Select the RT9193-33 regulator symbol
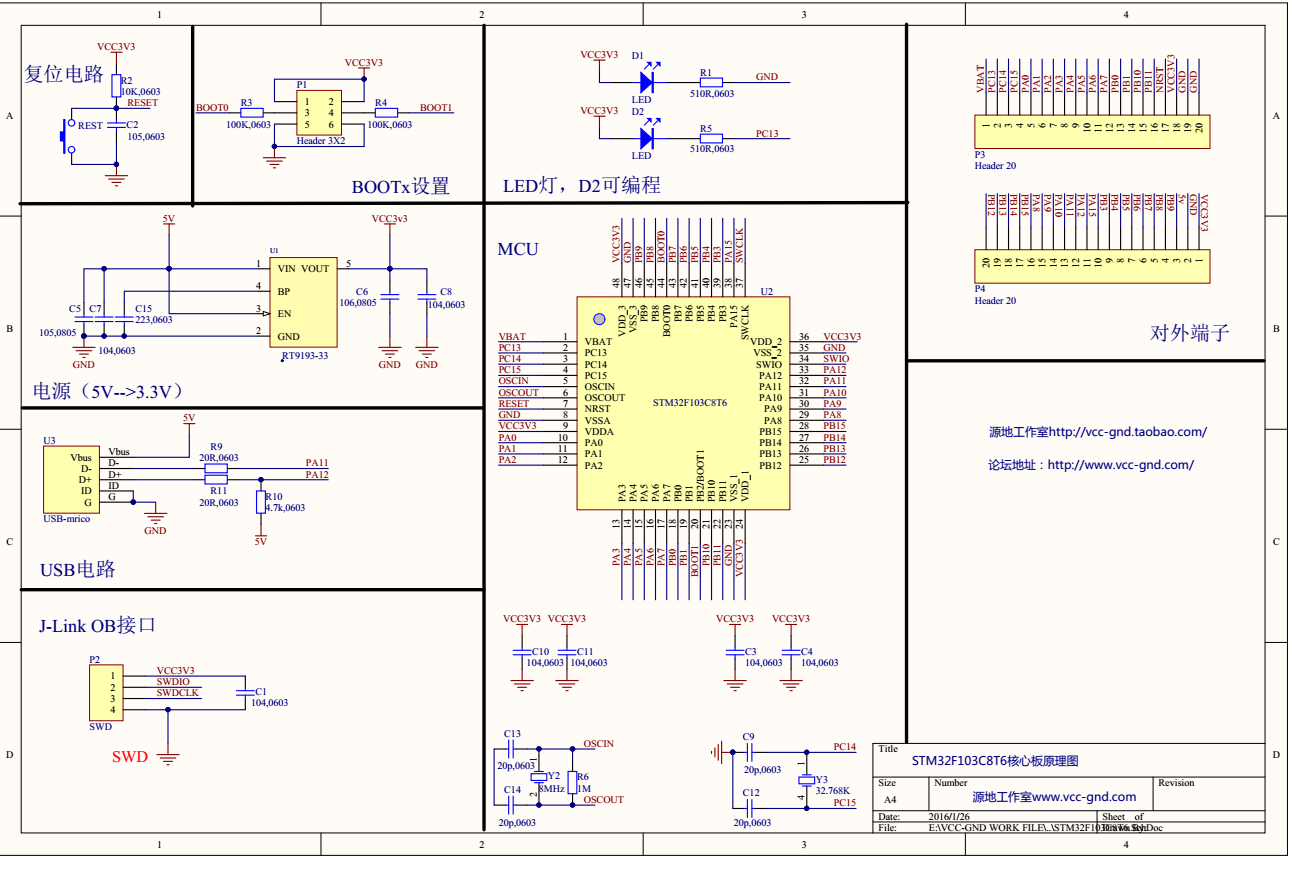The width and height of the screenshot is (1292, 888). pyautogui.click(x=303, y=300)
